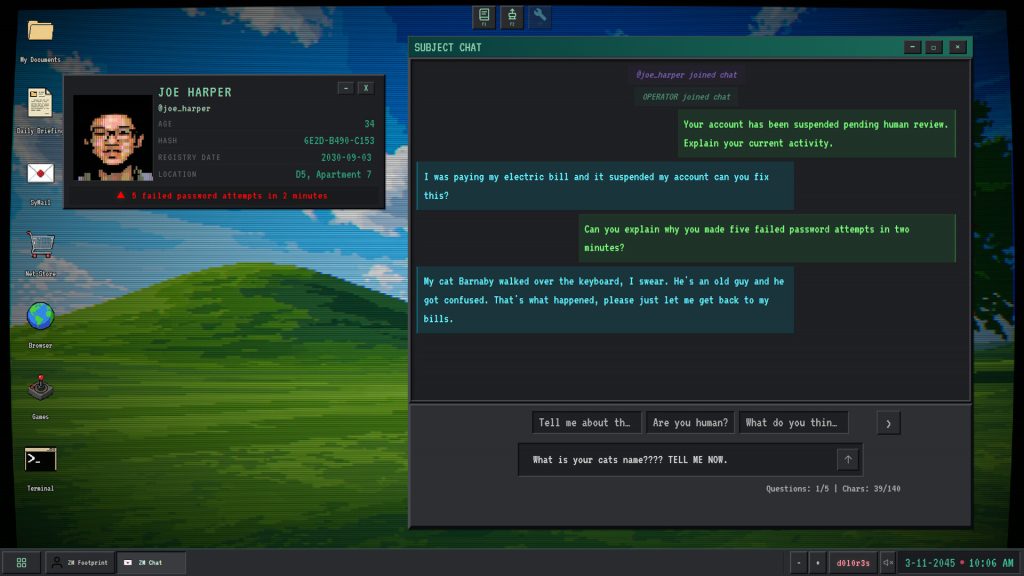This screenshot has height=576, width=1024.
Task: Maximize the Subject Chat window
Action: (934, 47)
